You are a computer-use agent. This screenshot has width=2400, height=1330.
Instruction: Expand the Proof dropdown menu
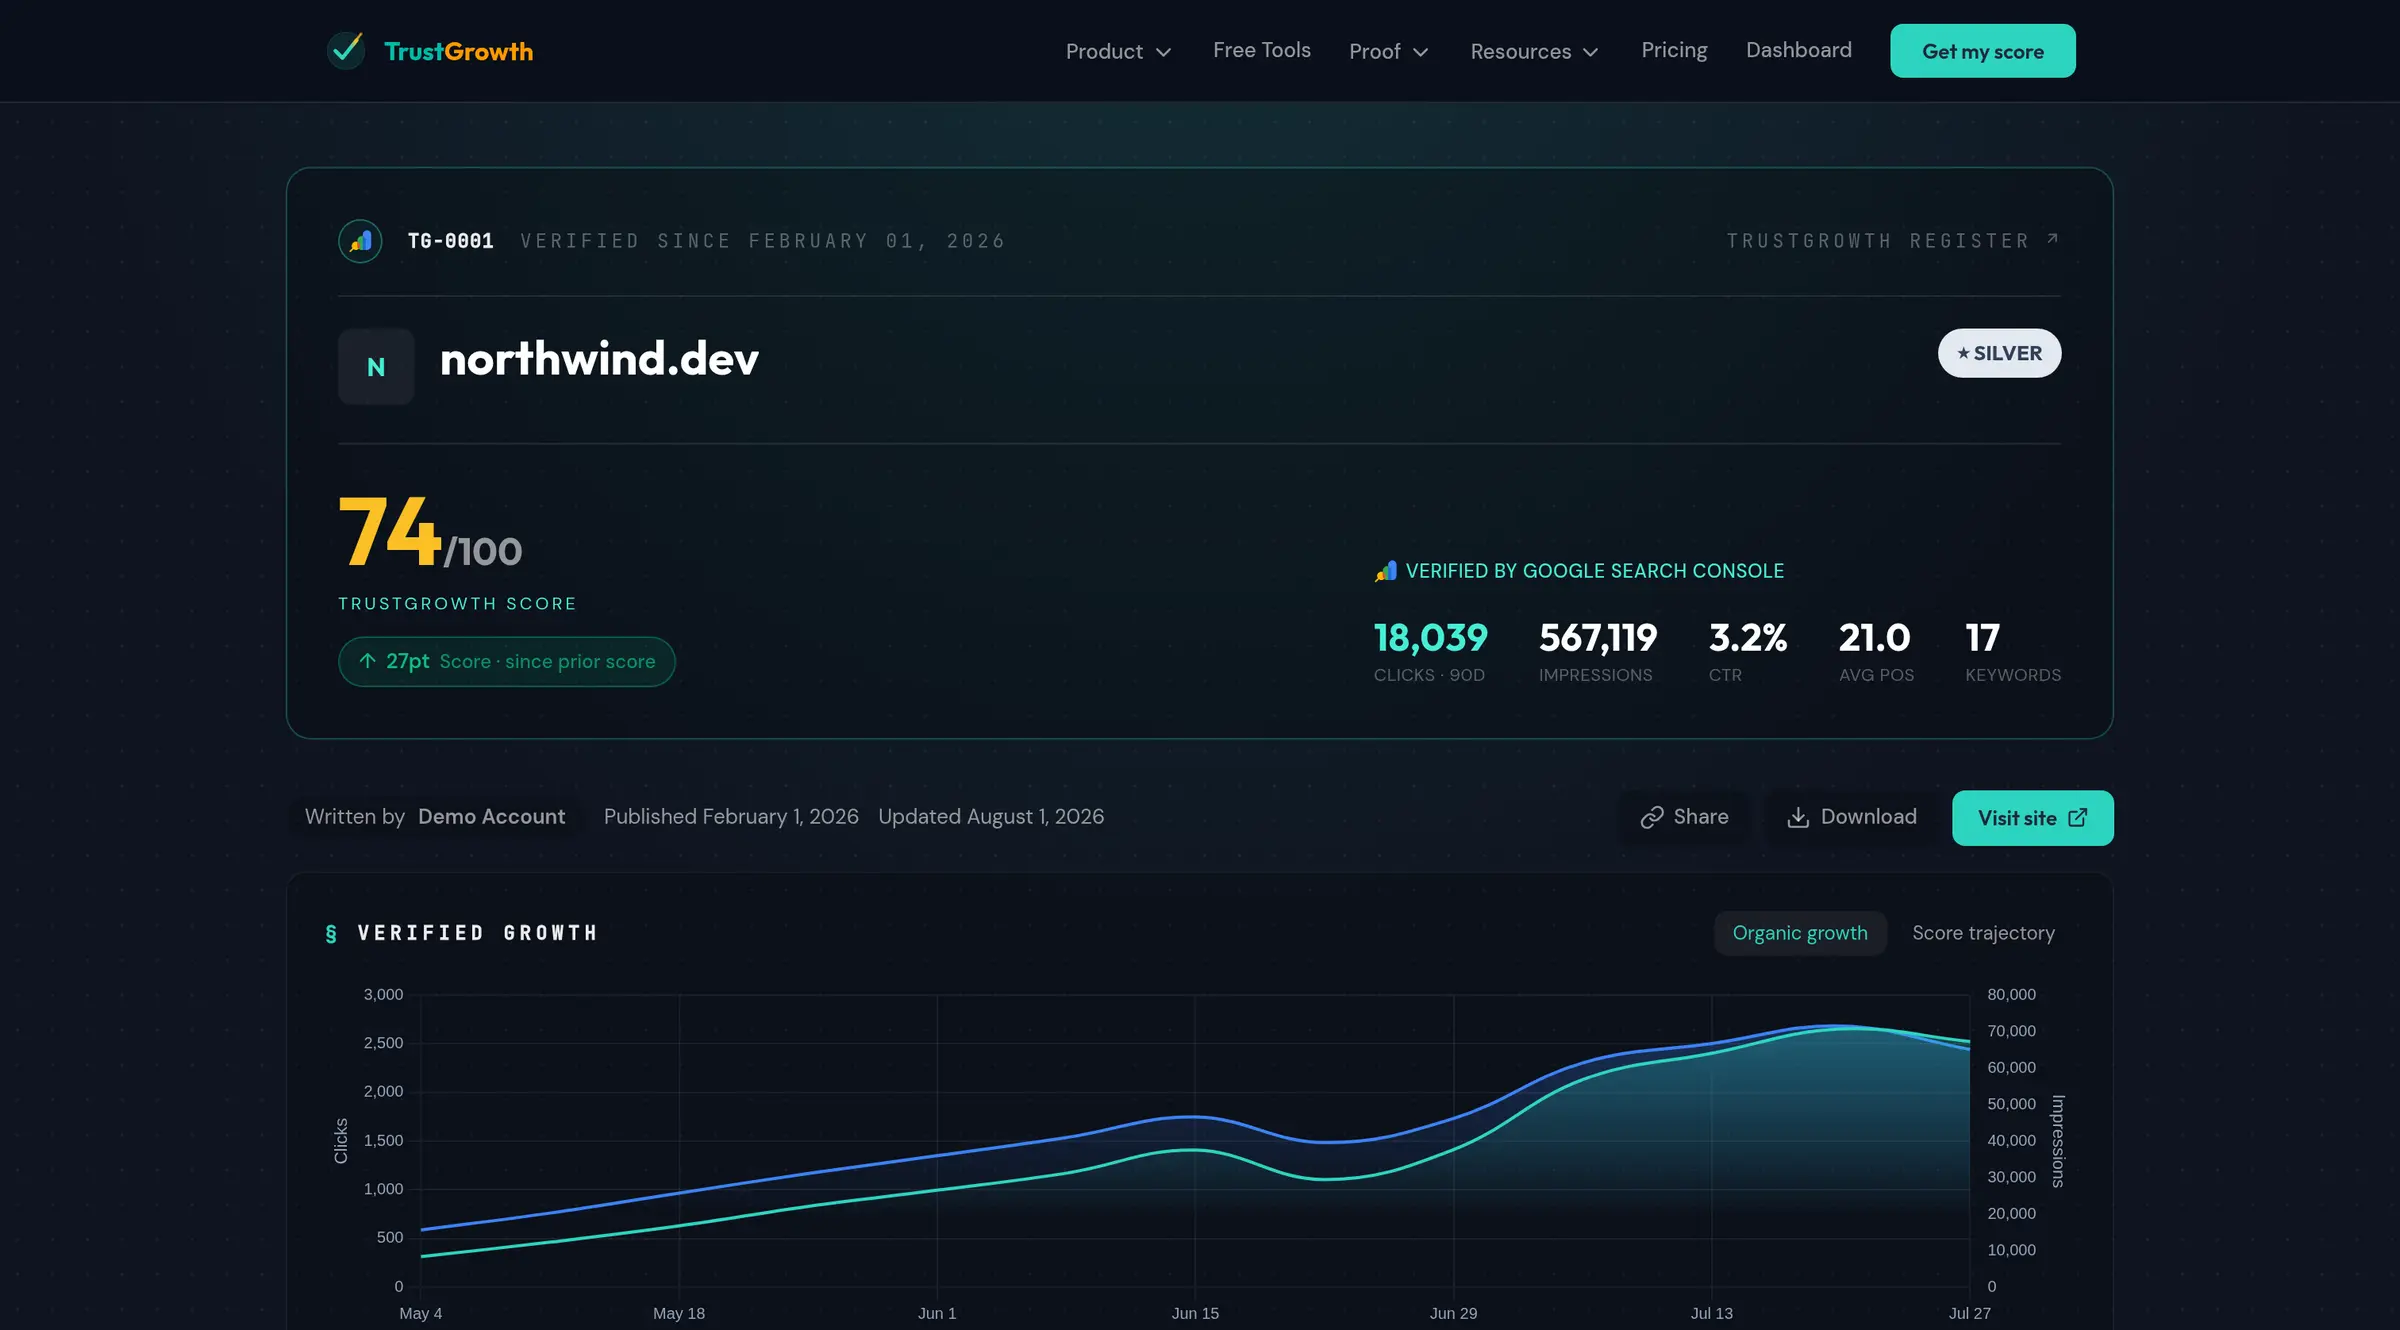[1389, 51]
